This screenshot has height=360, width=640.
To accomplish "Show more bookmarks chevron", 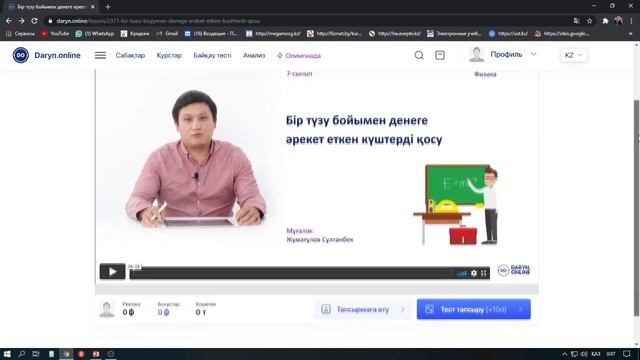I will [631, 33].
